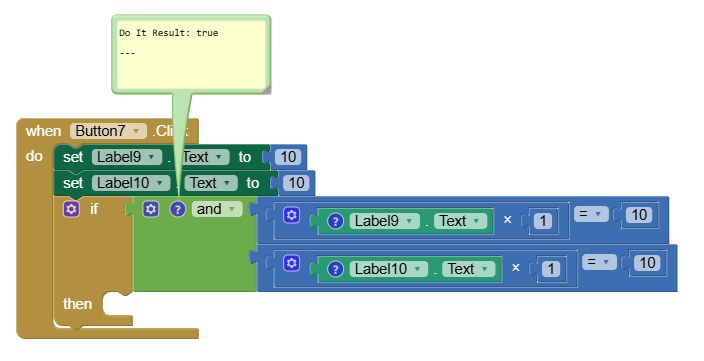Open comment icon on Label10.Text getter
The width and height of the screenshot is (704, 361).
click(335, 269)
